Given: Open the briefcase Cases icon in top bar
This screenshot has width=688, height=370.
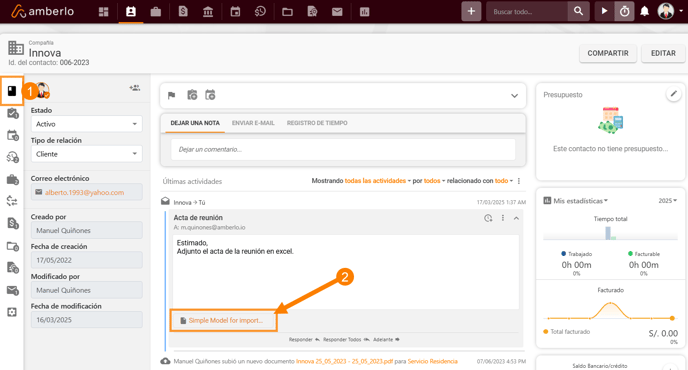Looking at the screenshot, I should [x=156, y=12].
